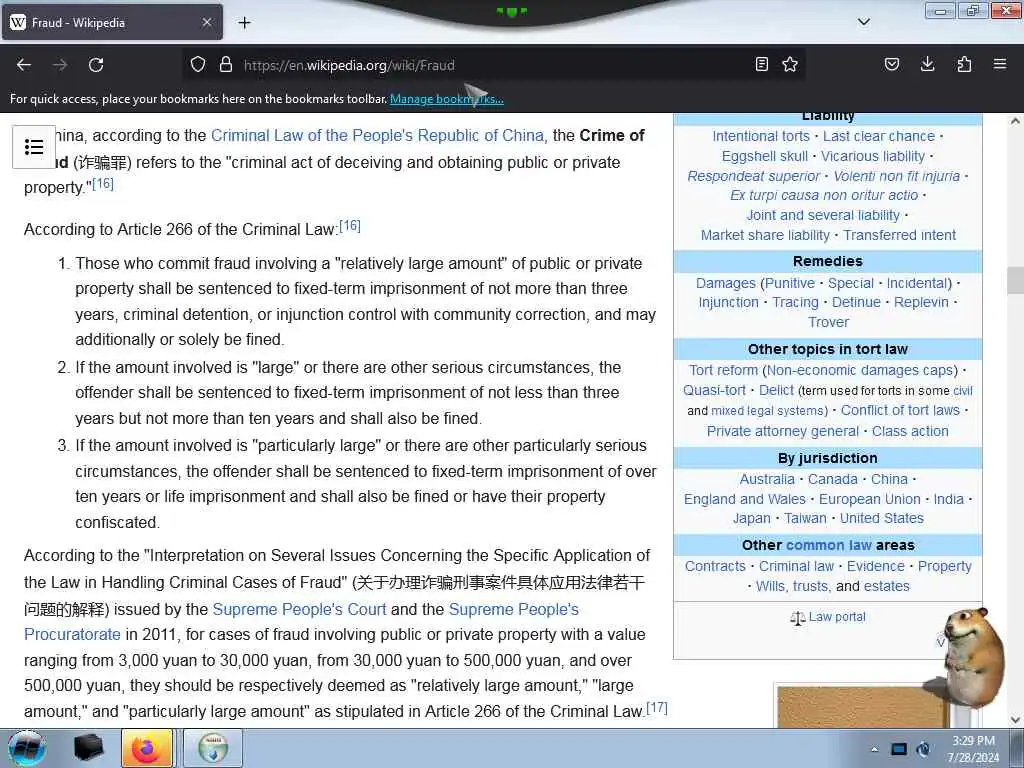Viewport: 1024px width, 768px height.
Task: Click the taskbar clock 3:29 PM
Action: coord(973,741)
